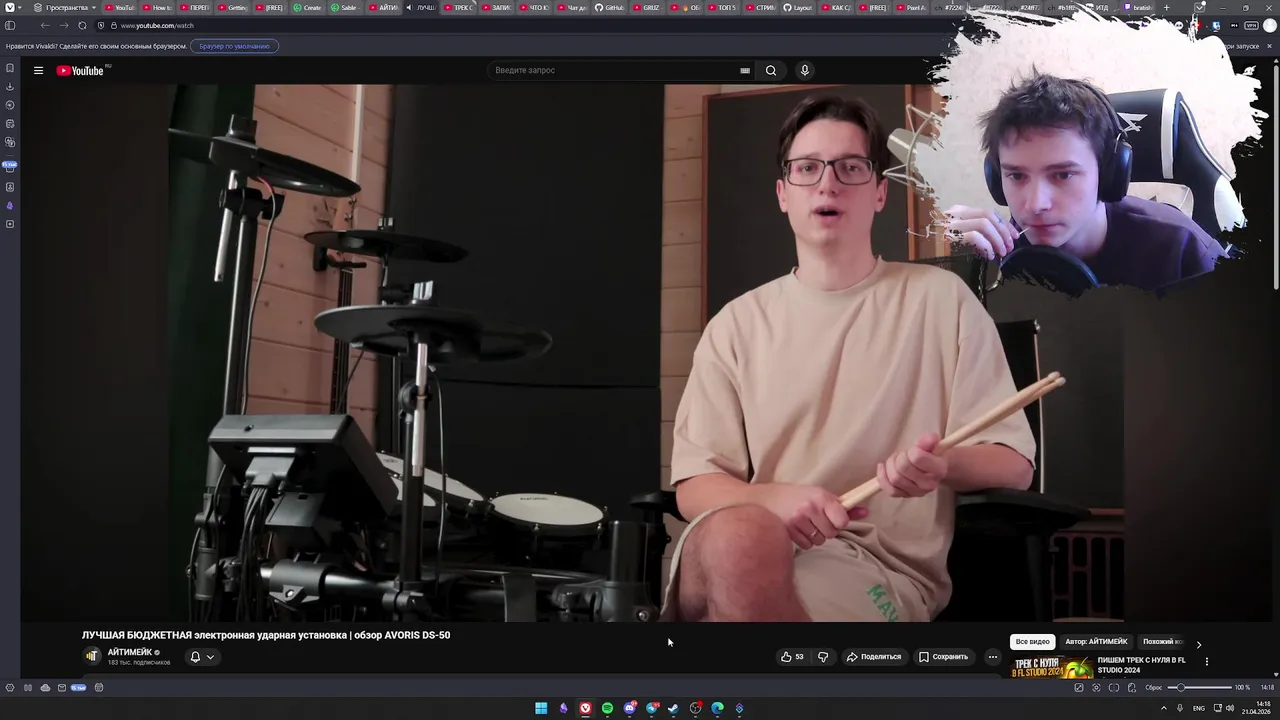Open the new tab plus button

pyautogui.click(x=1166, y=7)
